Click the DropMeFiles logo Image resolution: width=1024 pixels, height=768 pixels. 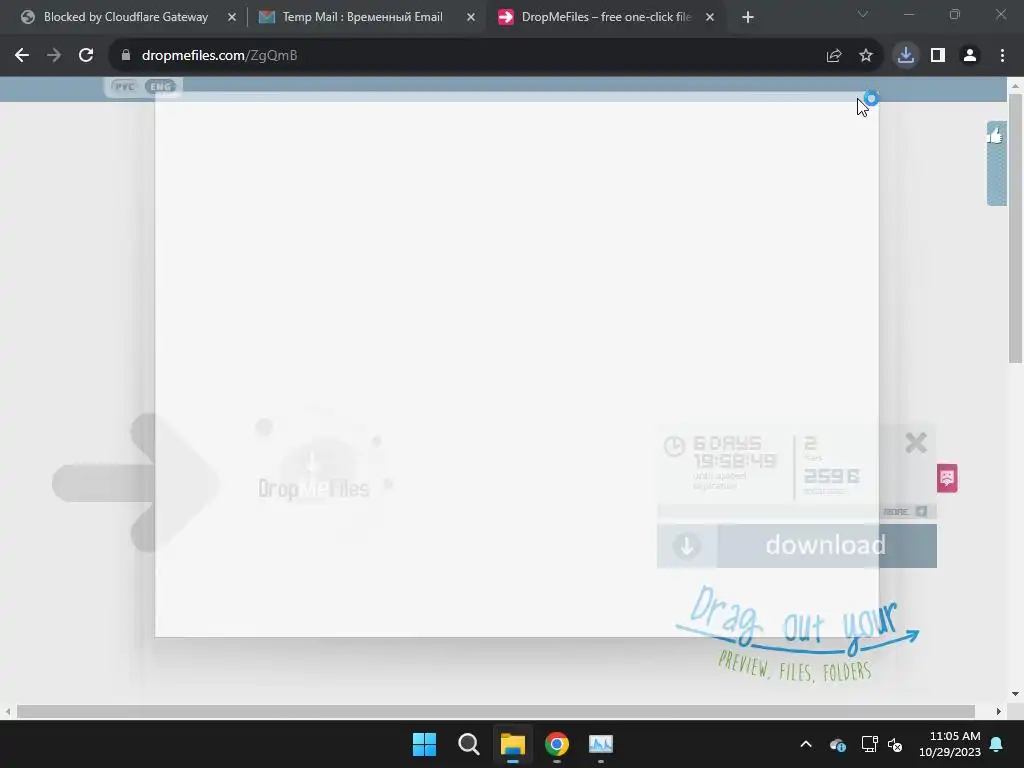(x=313, y=488)
